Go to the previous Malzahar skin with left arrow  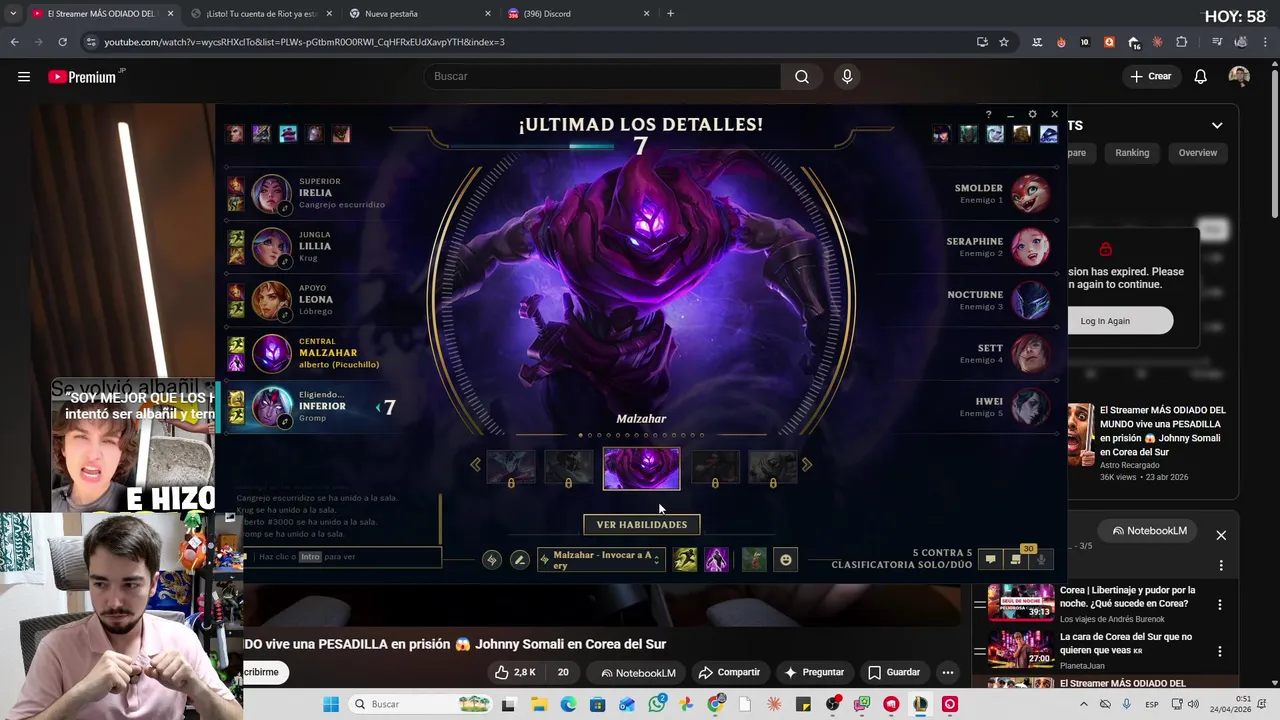[475, 464]
